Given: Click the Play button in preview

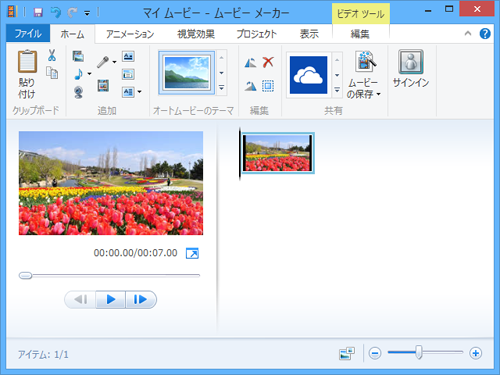Looking at the screenshot, I should [x=111, y=299].
